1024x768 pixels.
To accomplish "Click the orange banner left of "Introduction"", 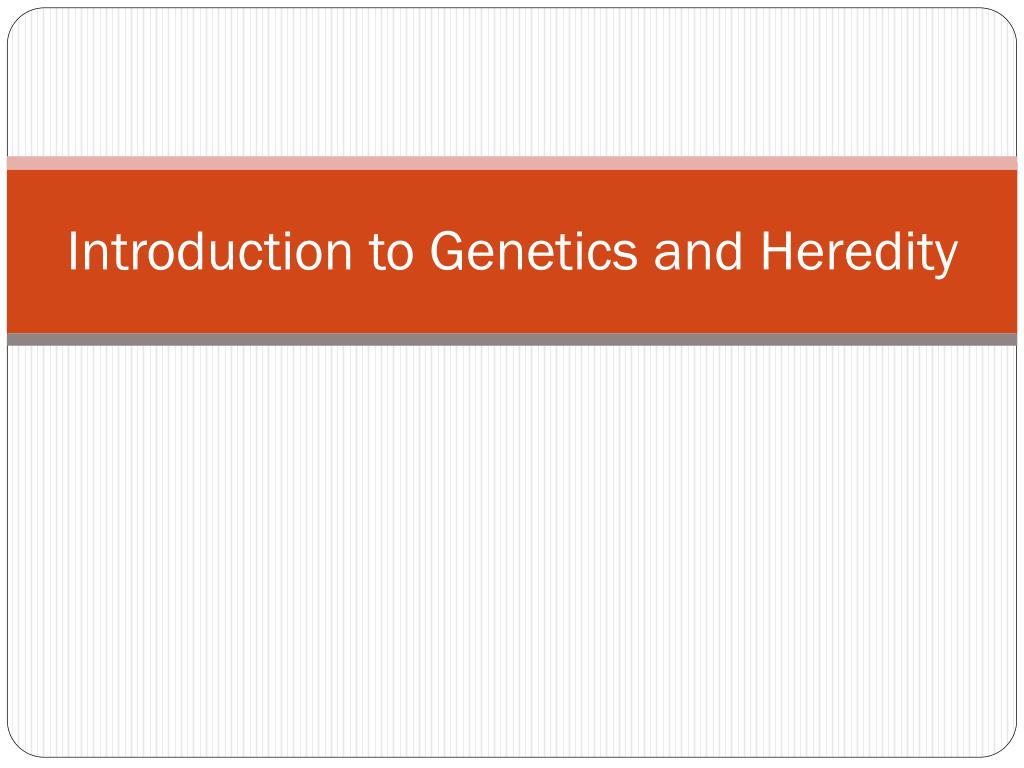I will [37, 251].
